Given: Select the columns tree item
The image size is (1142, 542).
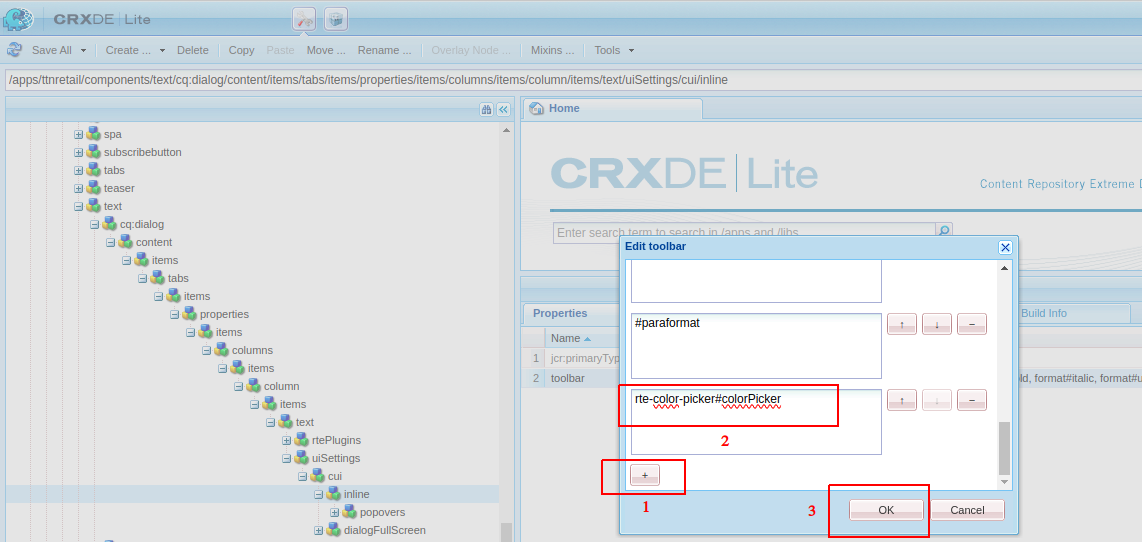Looking at the screenshot, I should [252, 350].
